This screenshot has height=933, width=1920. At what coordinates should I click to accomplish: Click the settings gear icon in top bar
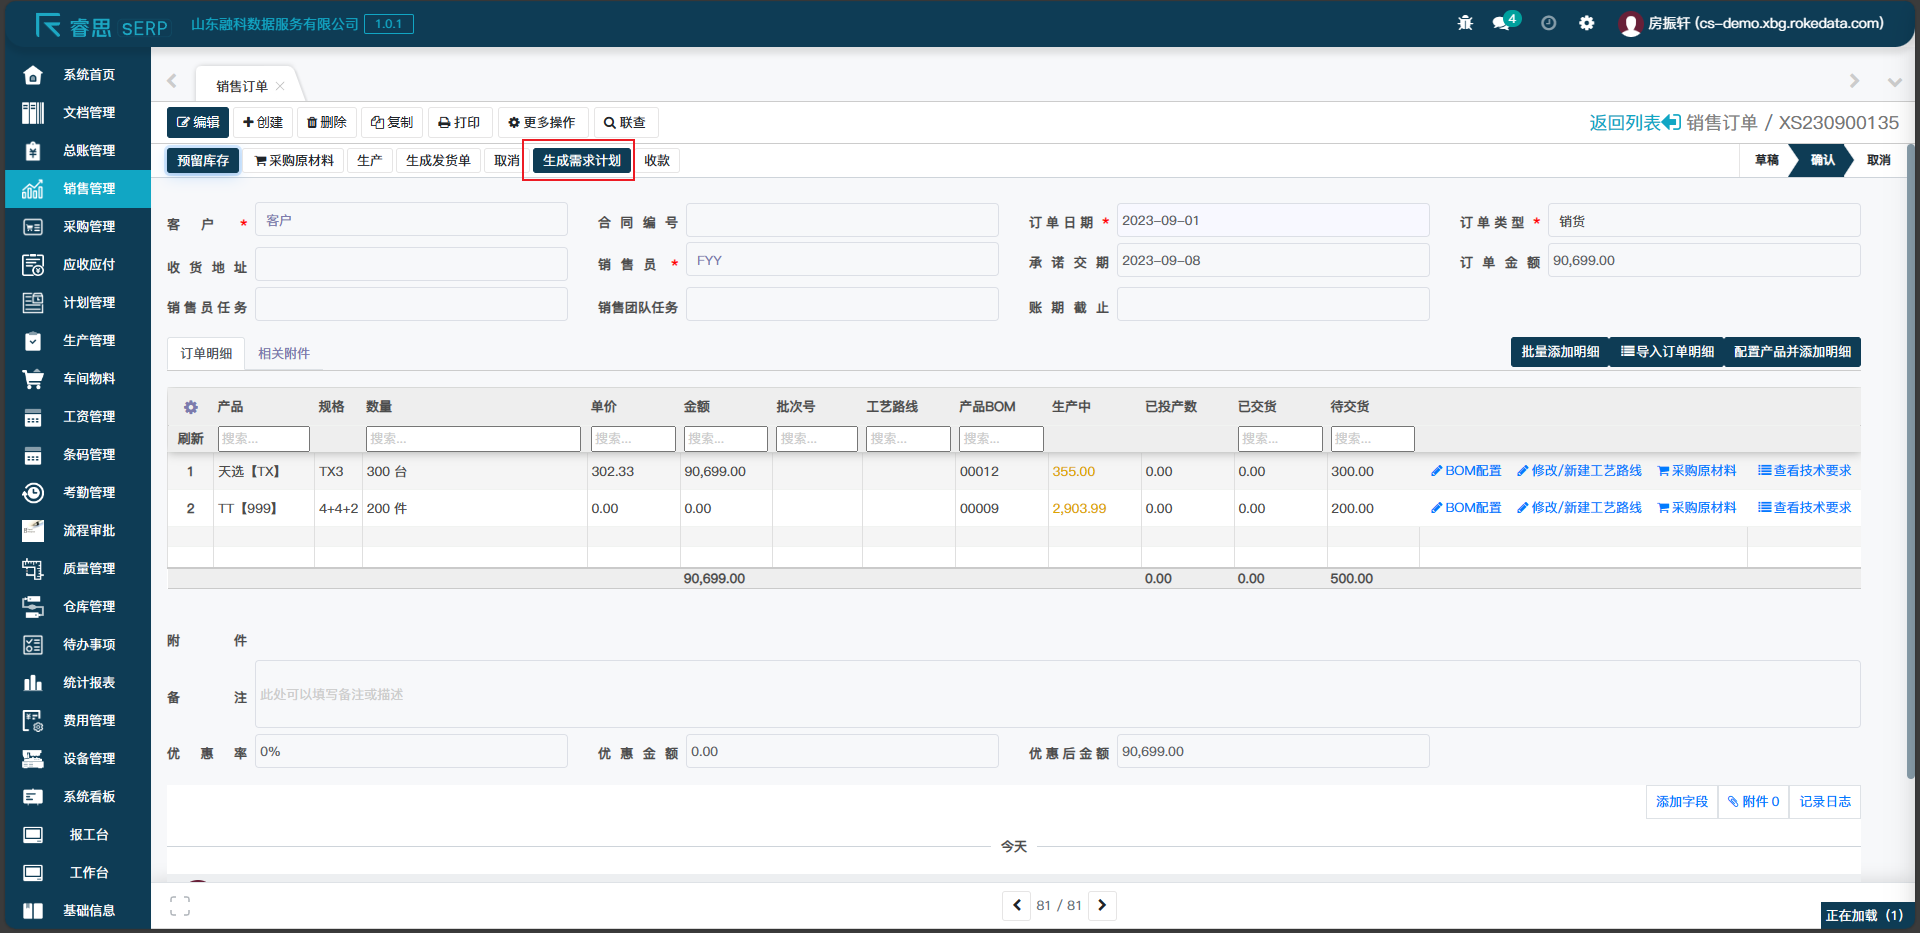1586,23
